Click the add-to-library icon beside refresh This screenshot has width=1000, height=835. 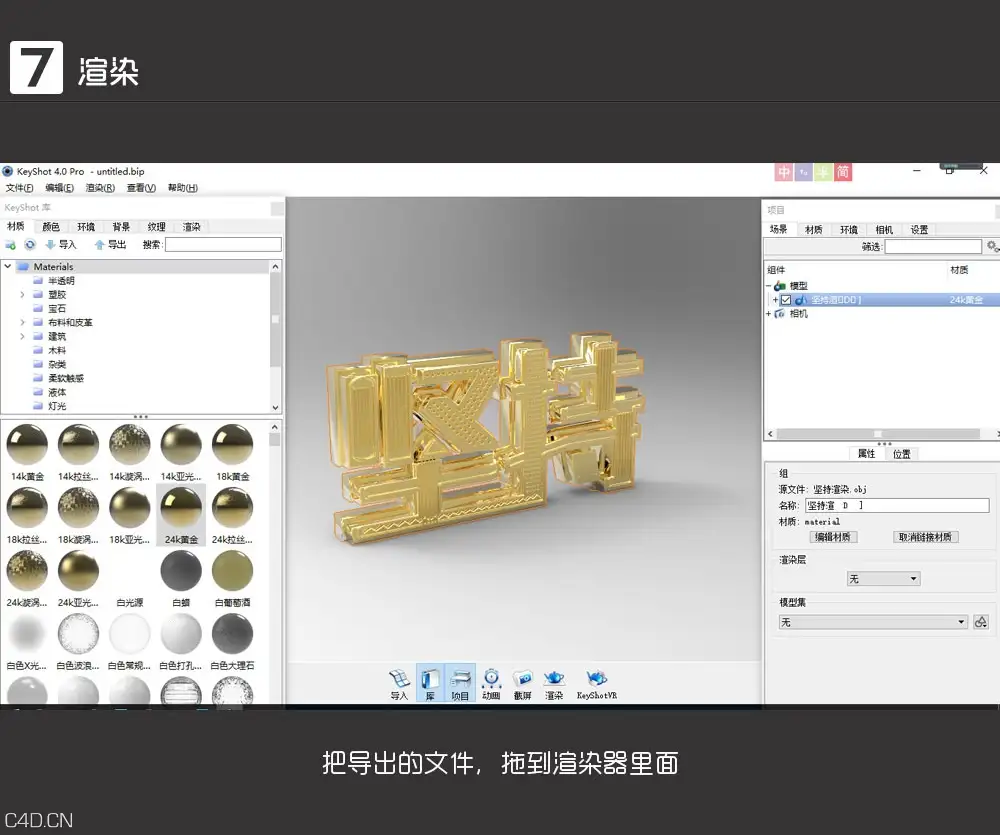click(x=10, y=245)
